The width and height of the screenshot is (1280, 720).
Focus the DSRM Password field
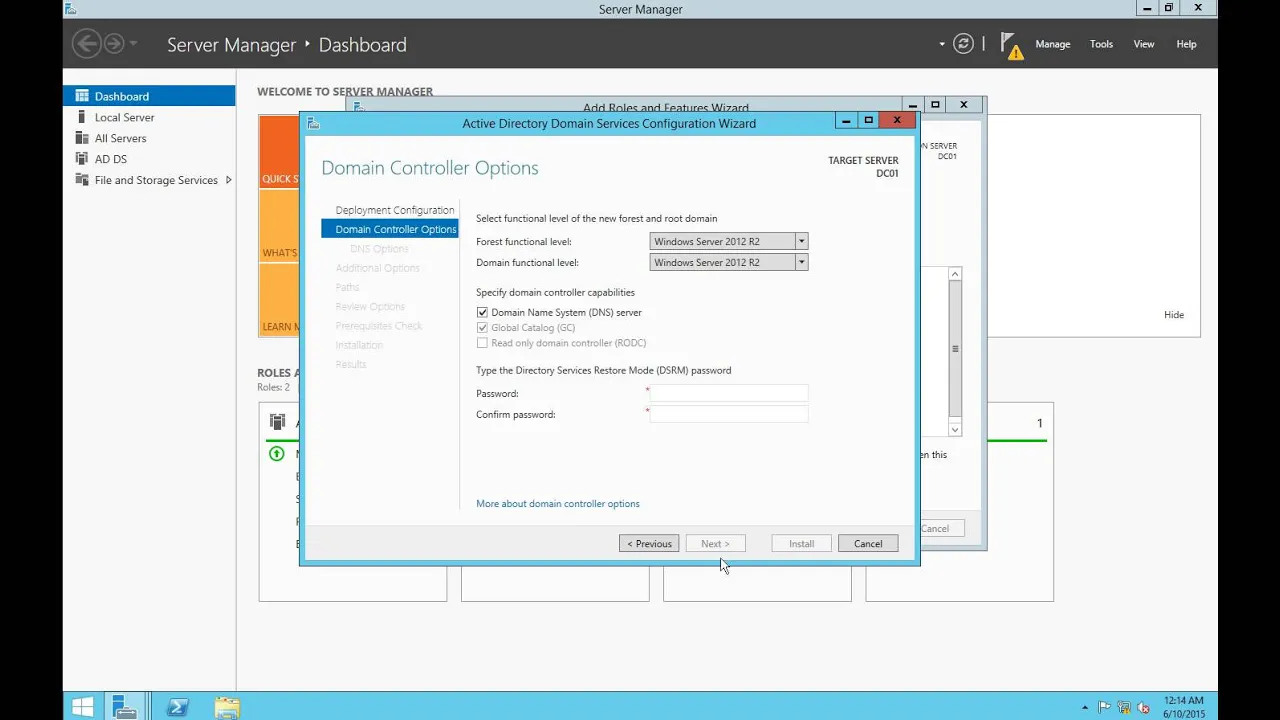(x=728, y=393)
